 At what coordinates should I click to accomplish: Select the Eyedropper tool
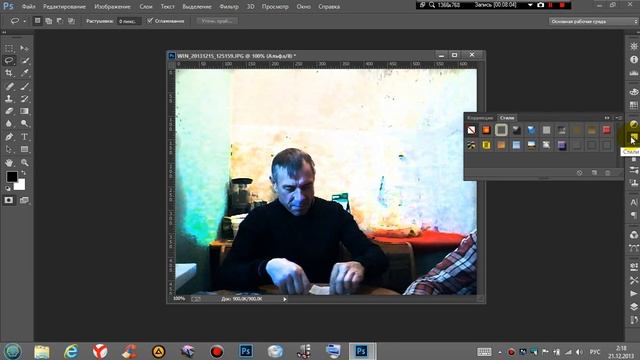(24, 73)
